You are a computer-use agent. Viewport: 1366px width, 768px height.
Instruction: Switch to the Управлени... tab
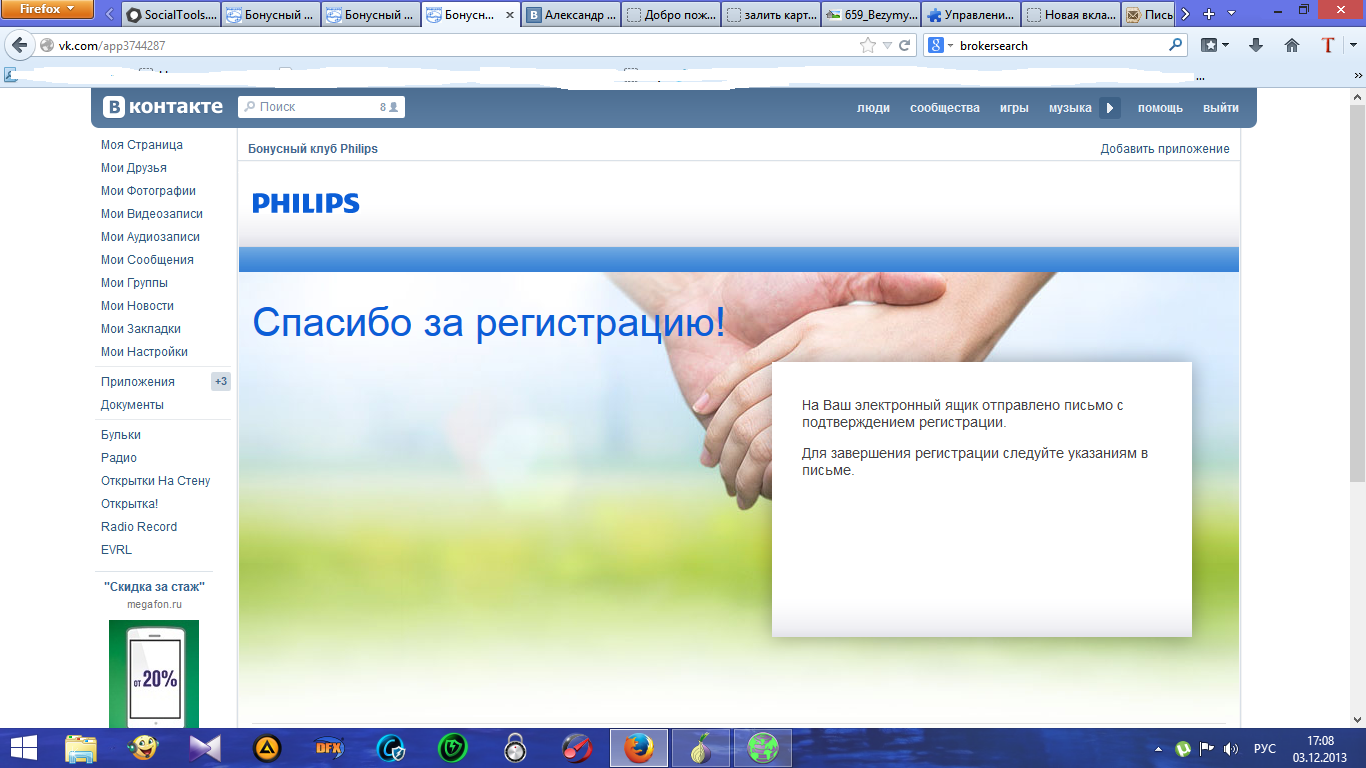click(x=970, y=15)
